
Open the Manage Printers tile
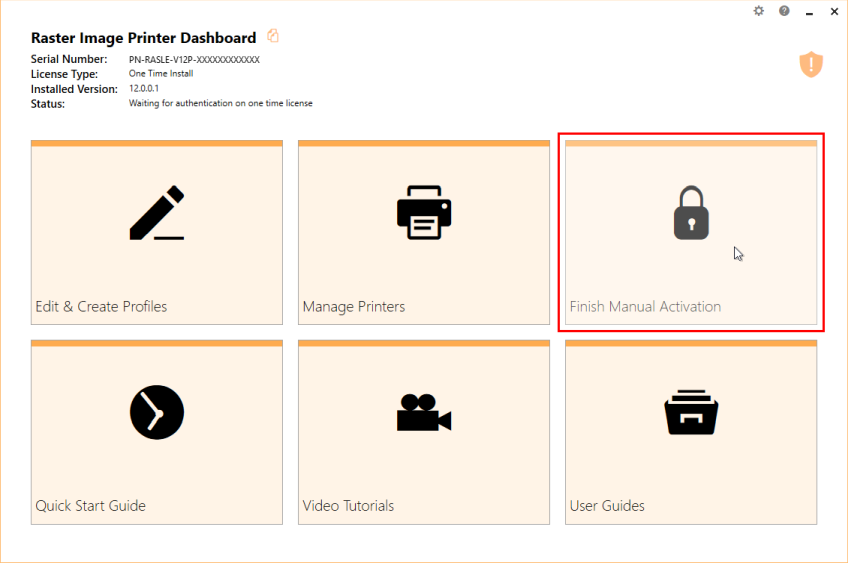tap(423, 233)
